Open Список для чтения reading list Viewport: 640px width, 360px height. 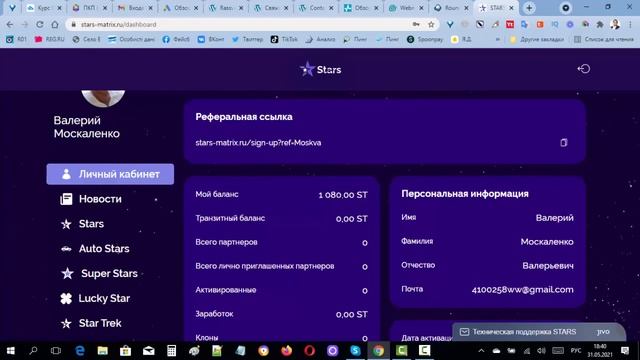604,39
